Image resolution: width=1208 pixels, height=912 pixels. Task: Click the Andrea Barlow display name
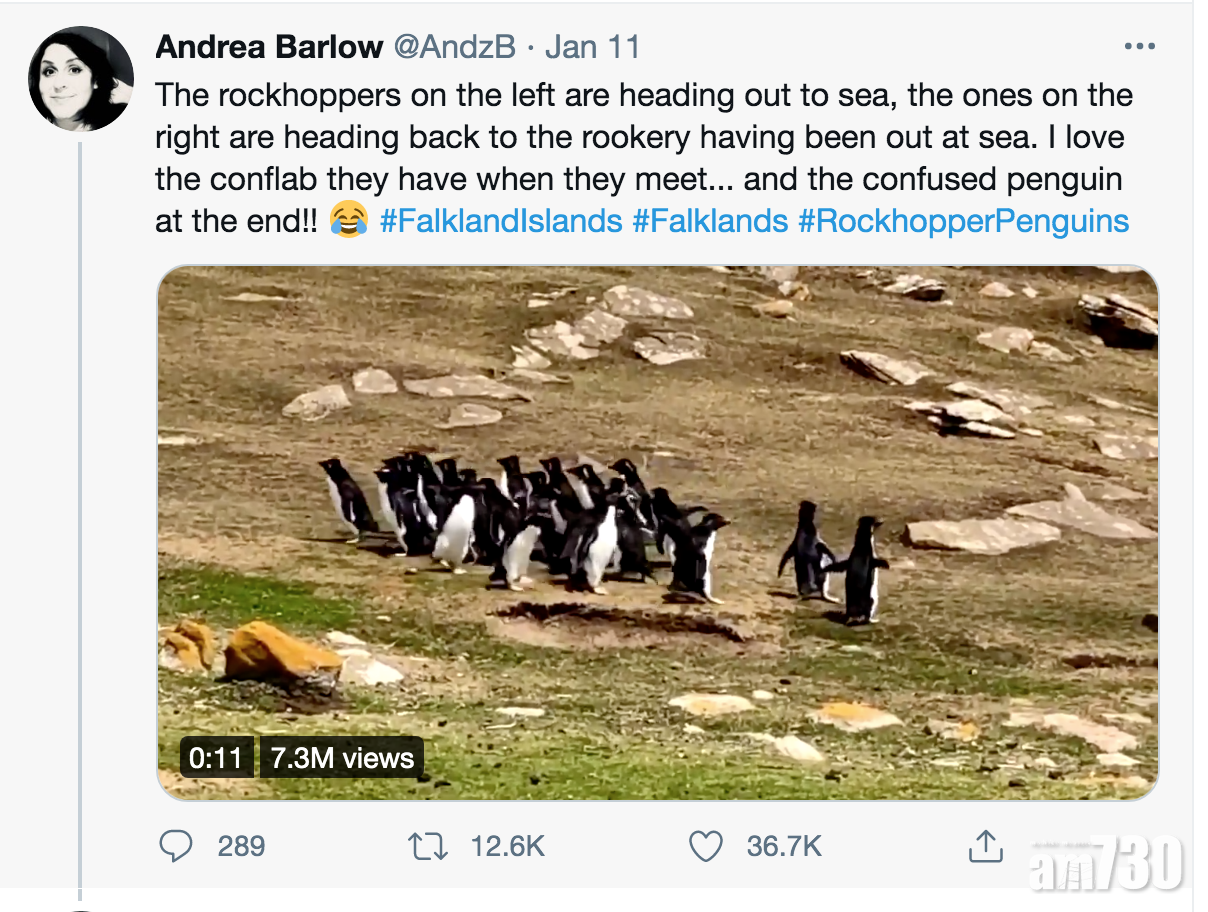(269, 47)
